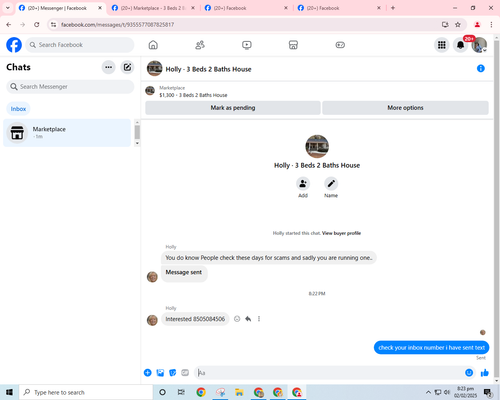Click the house profile picture in chat center

(317, 146)
